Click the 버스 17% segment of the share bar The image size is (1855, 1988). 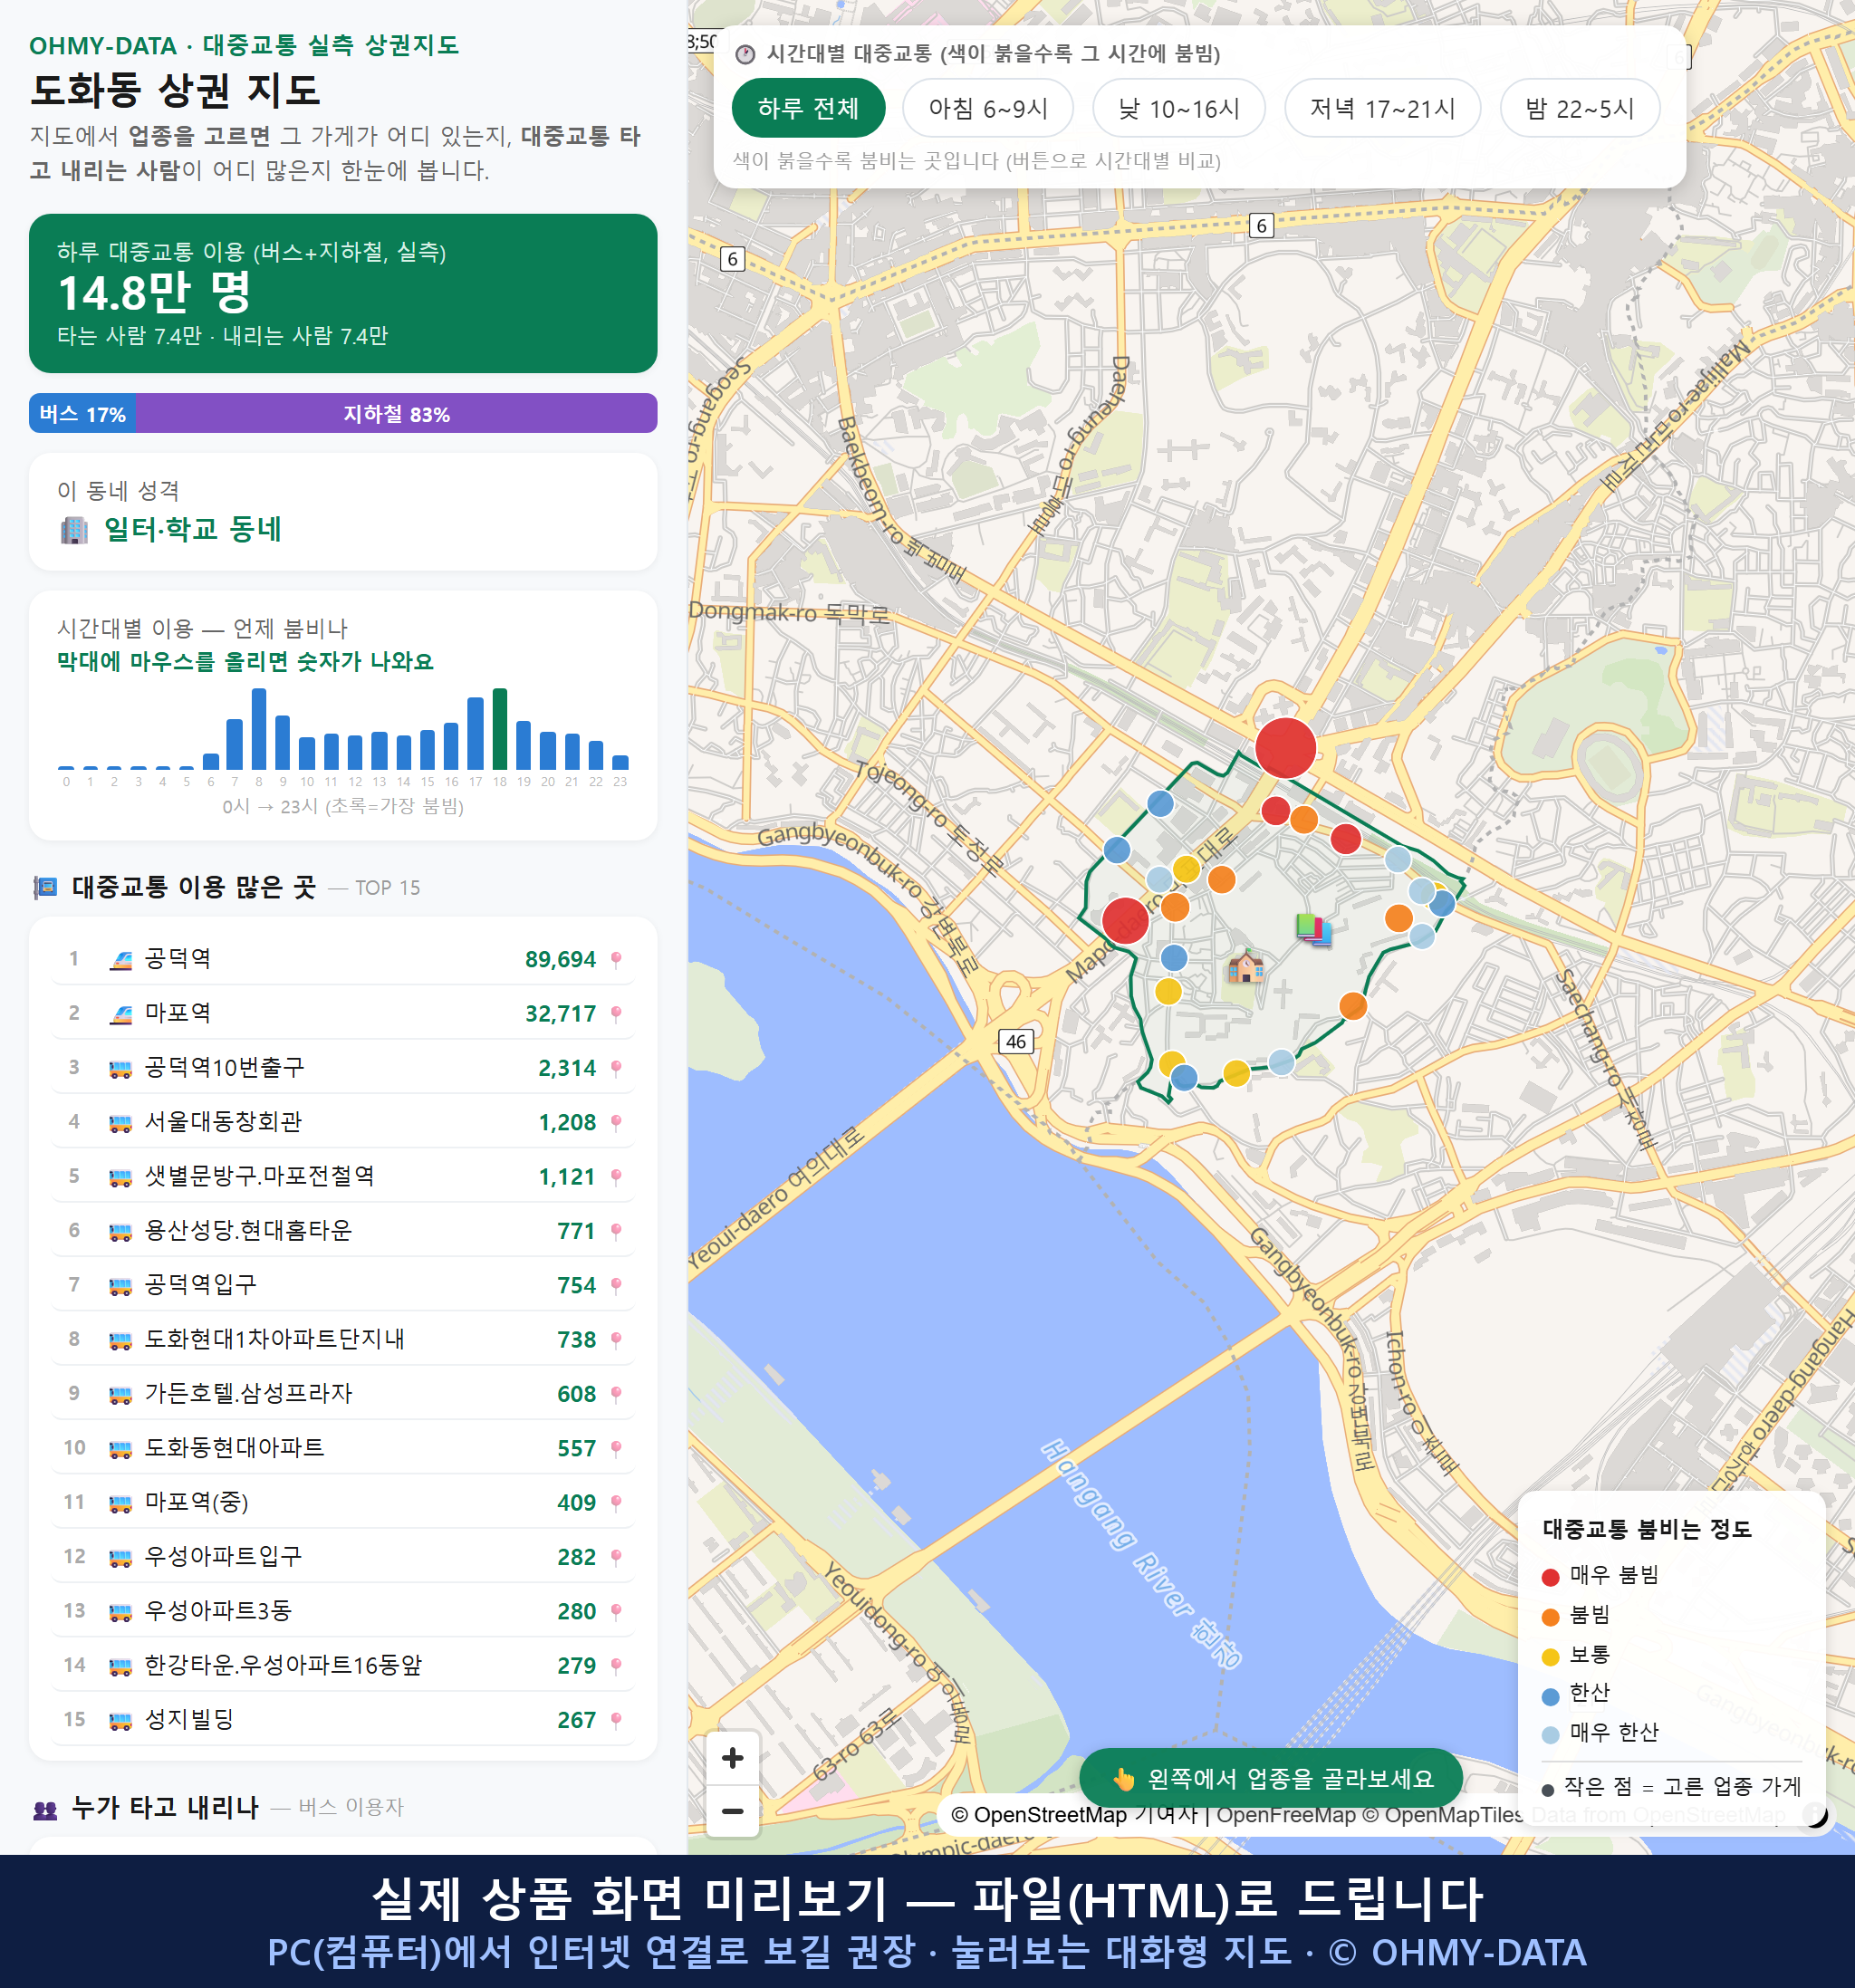click(x=82, y=414)
